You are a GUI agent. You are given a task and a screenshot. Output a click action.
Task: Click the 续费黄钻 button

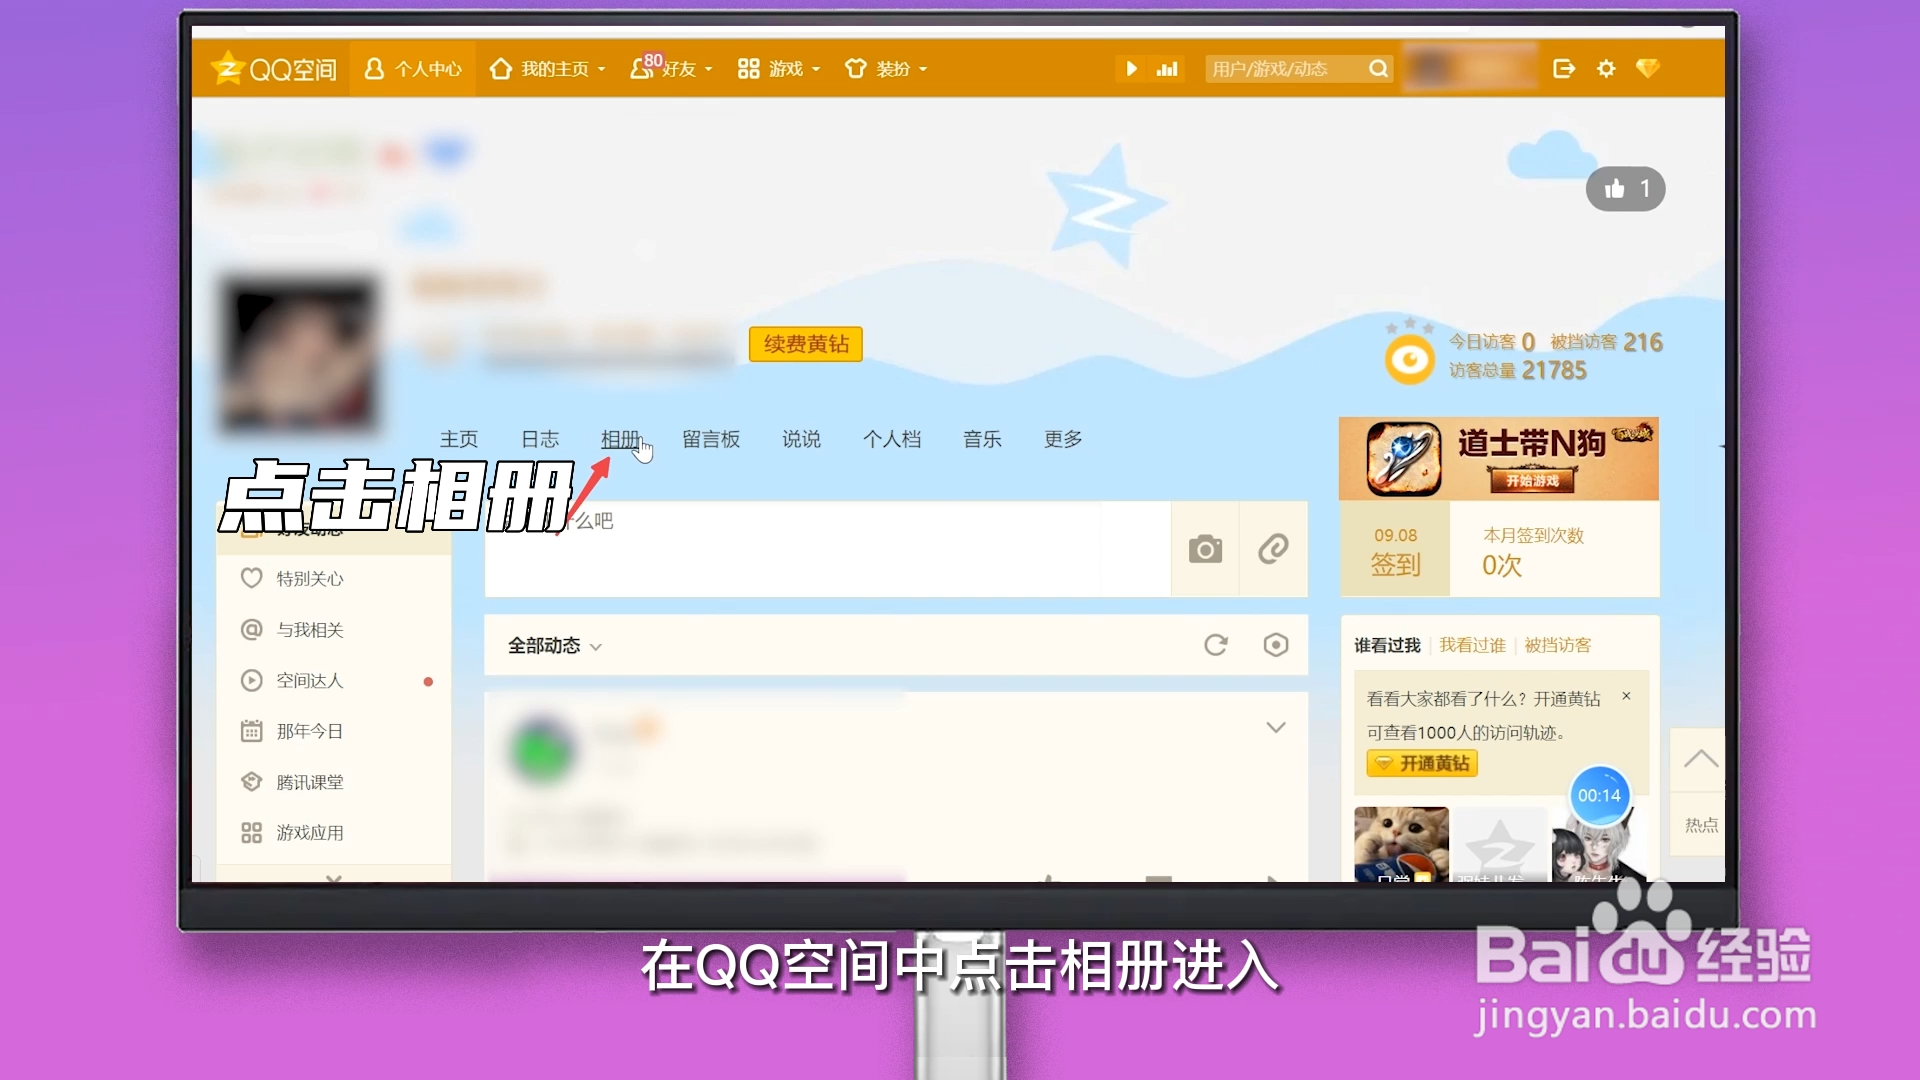tap(805, 344)
